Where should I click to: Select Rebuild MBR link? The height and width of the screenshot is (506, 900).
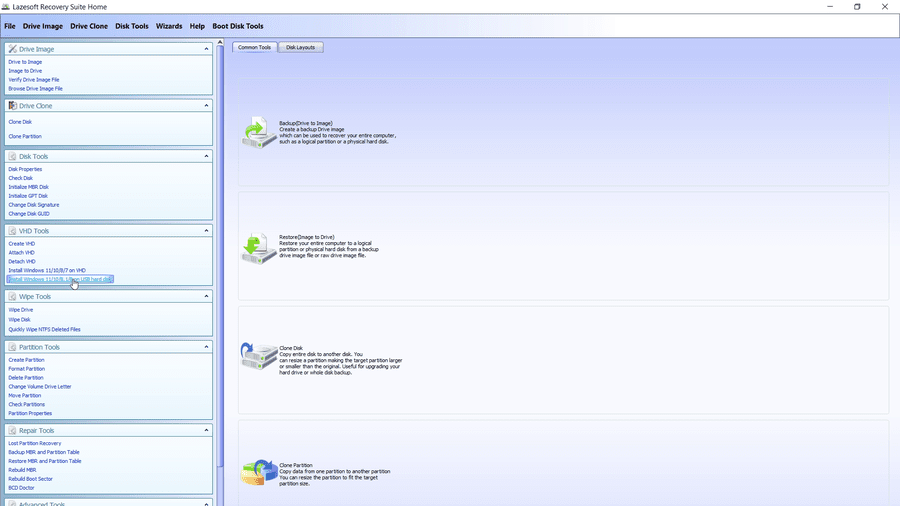point(22,470)
